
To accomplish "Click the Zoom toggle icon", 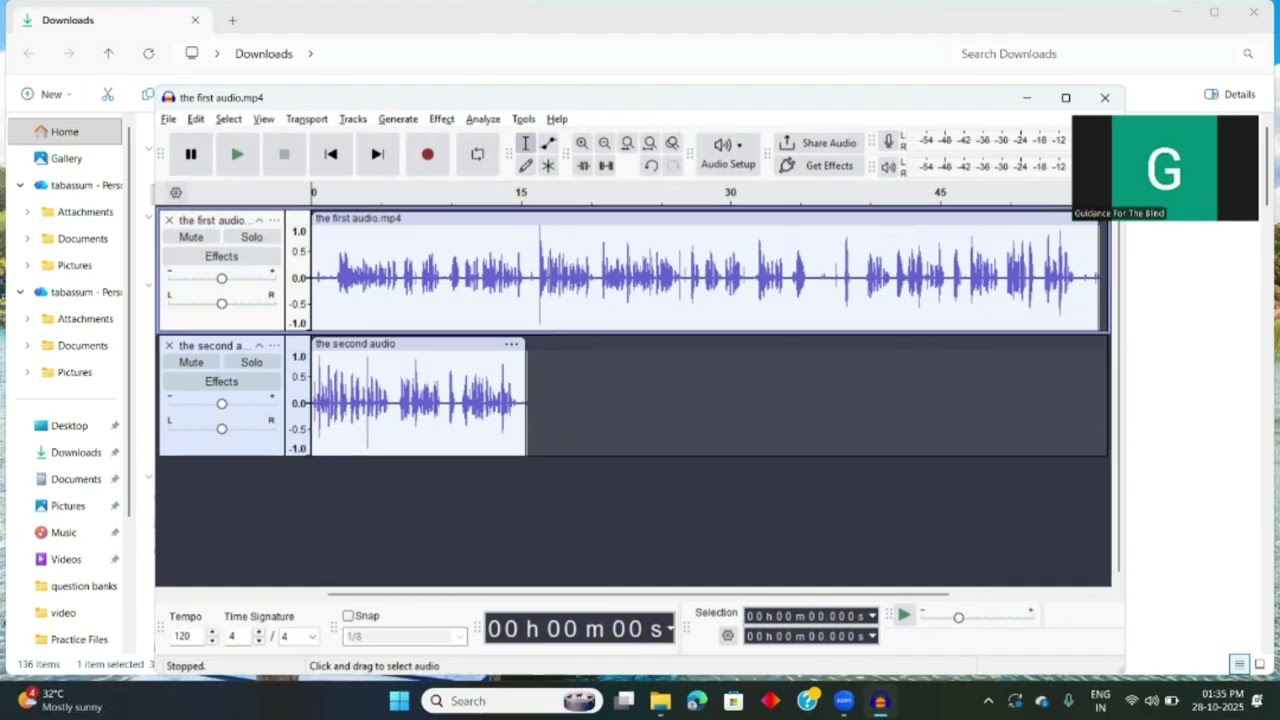I will (x=672, y=143).
